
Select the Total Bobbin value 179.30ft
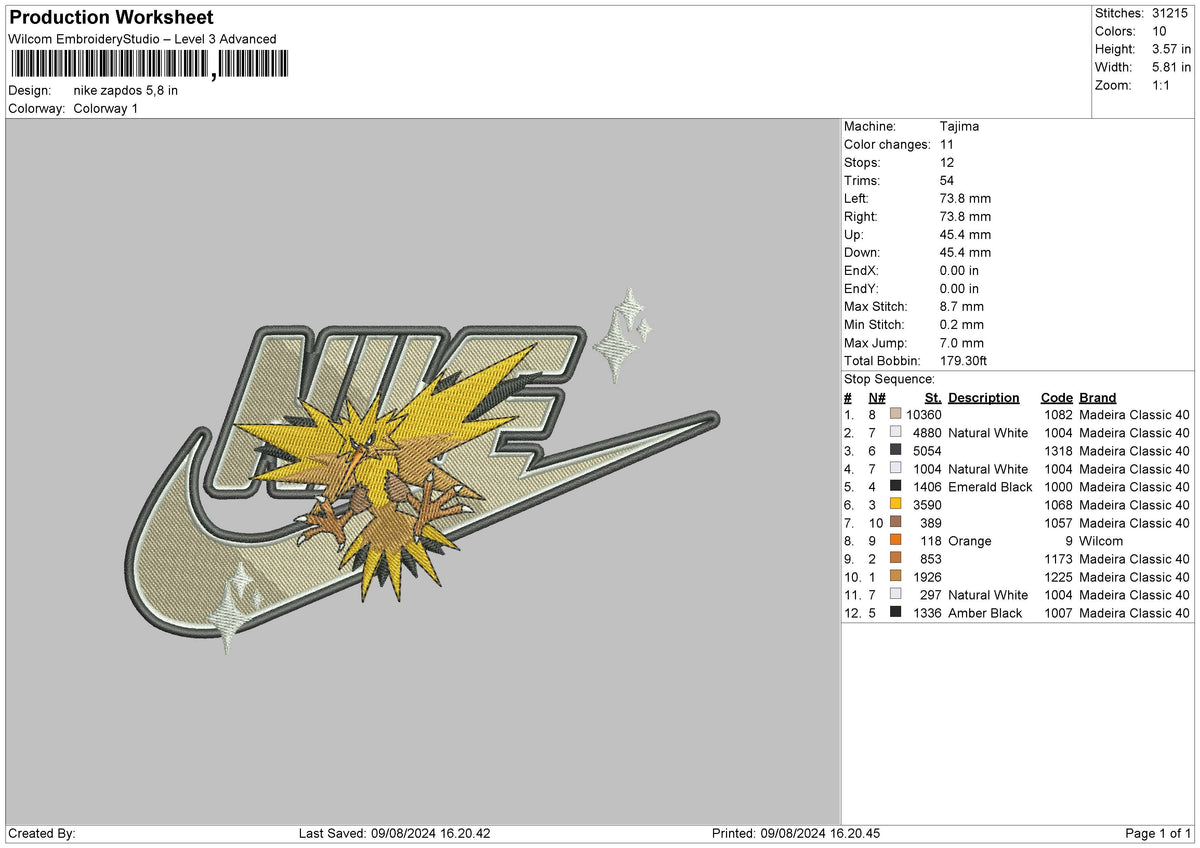964,360
